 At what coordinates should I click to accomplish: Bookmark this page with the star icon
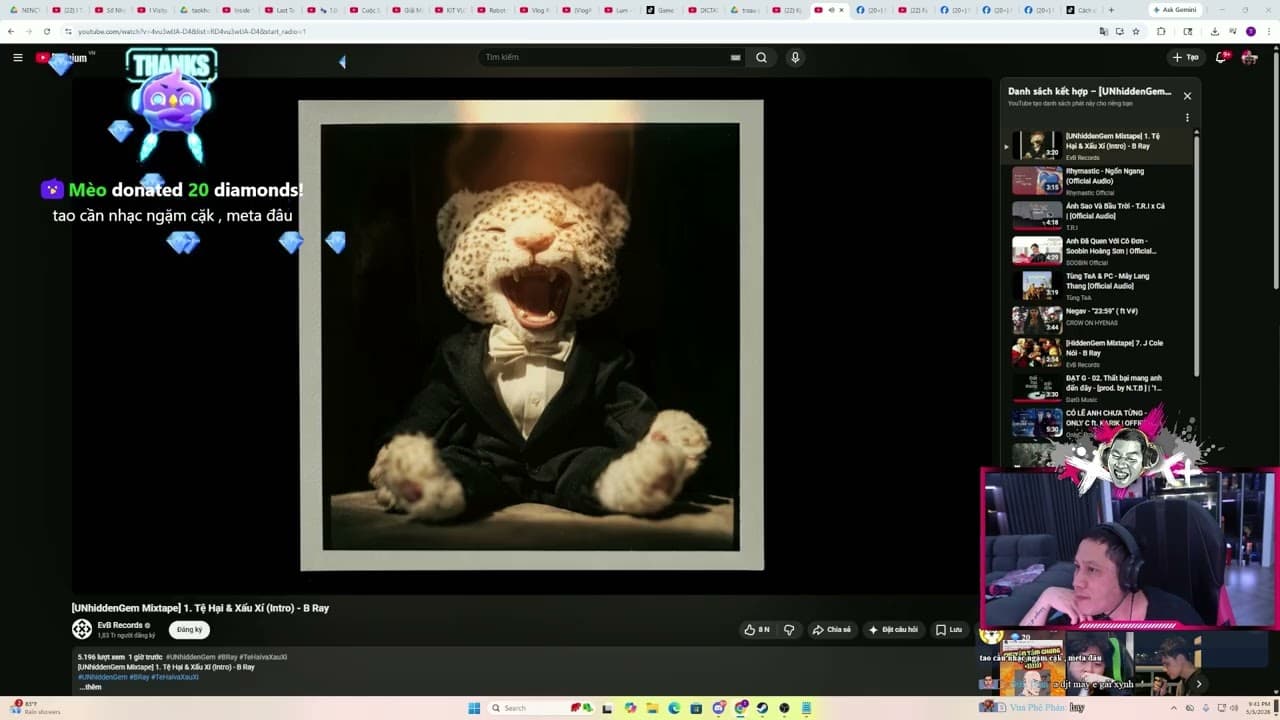pyautogui.click(x=1136, y=31)
